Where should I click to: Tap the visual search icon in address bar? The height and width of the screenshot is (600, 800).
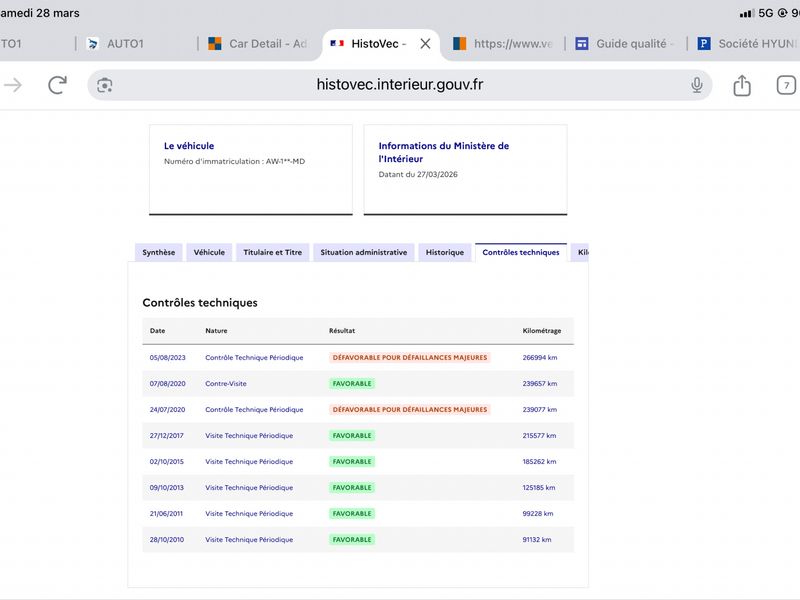[105, 85]
